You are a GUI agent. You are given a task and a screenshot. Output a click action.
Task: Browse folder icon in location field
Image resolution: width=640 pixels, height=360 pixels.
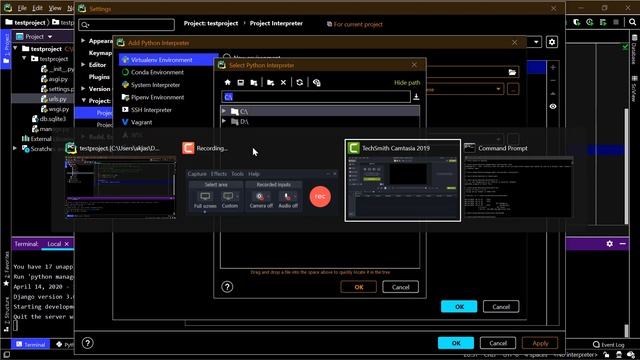tap(512, 72)
